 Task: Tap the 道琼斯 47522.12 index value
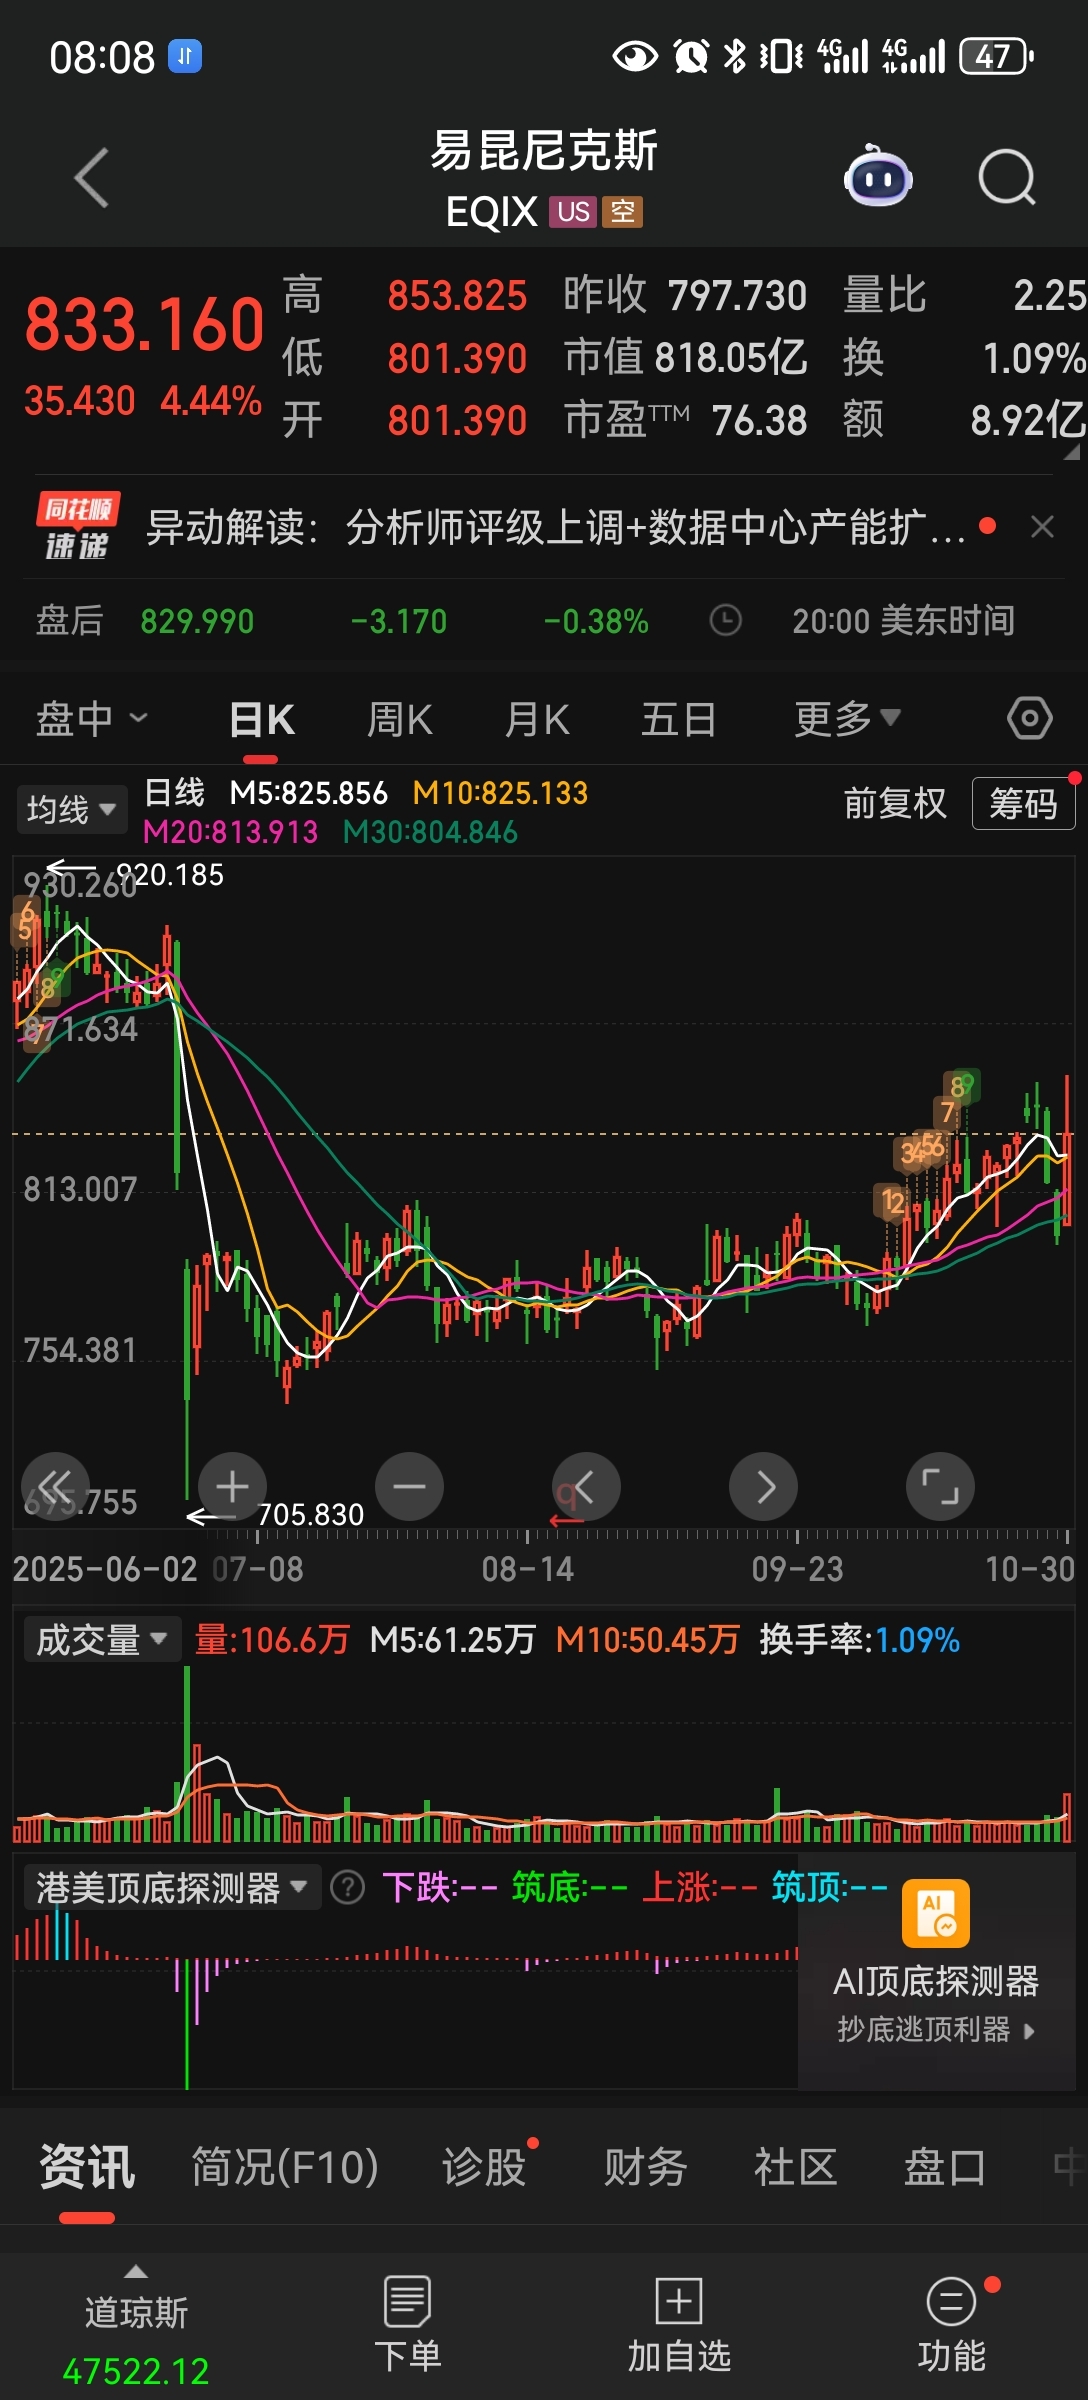pos(136,2371)
